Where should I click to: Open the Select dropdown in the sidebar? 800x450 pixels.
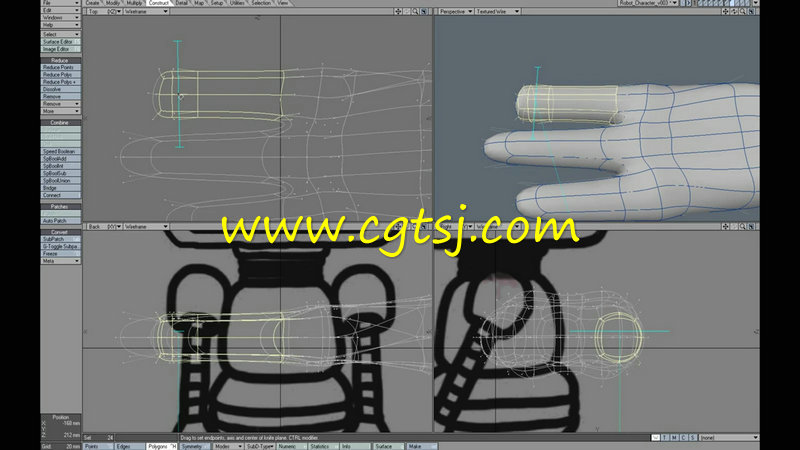click(61, 34)
